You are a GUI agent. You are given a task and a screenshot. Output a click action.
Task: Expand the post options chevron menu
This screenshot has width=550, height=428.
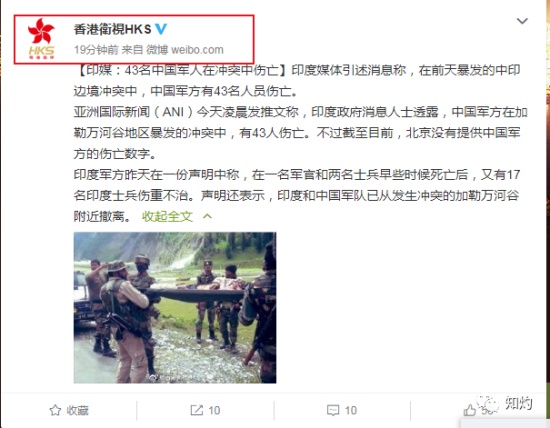(522, 21)
